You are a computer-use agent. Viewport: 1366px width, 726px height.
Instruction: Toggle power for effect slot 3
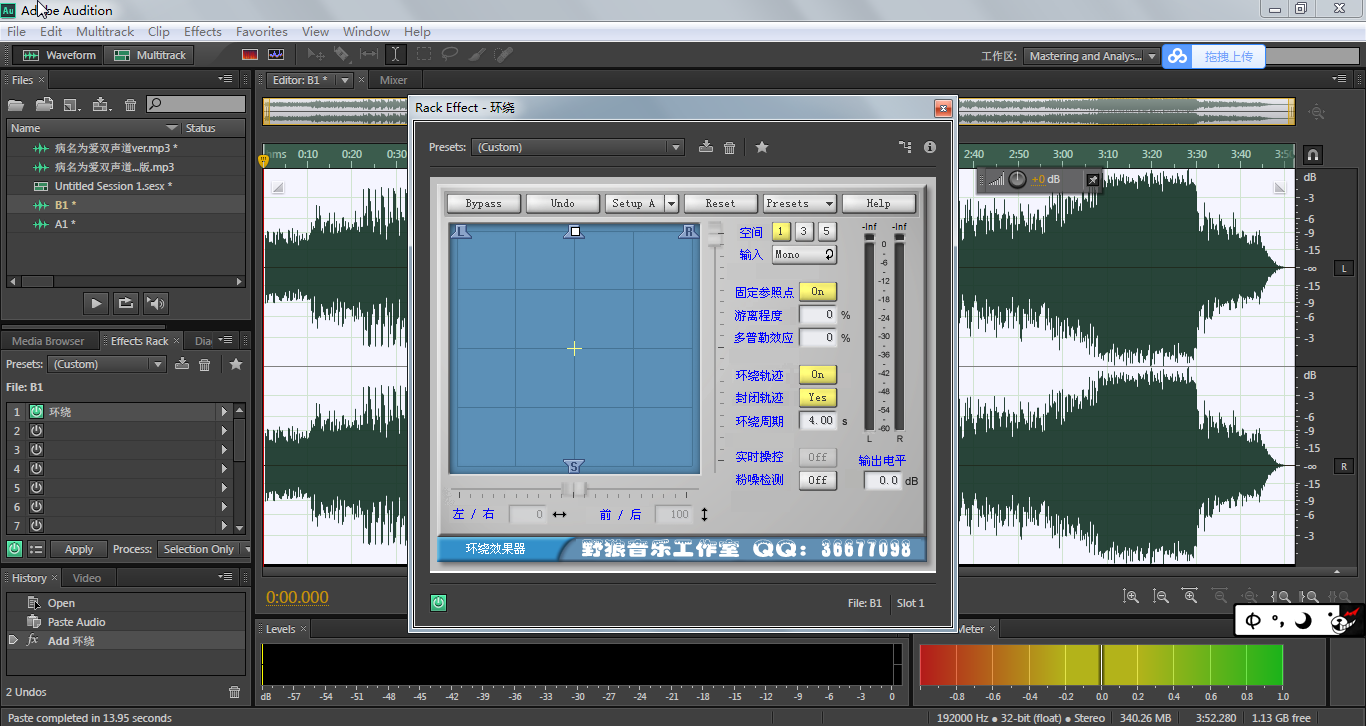[x=36, y=449]
